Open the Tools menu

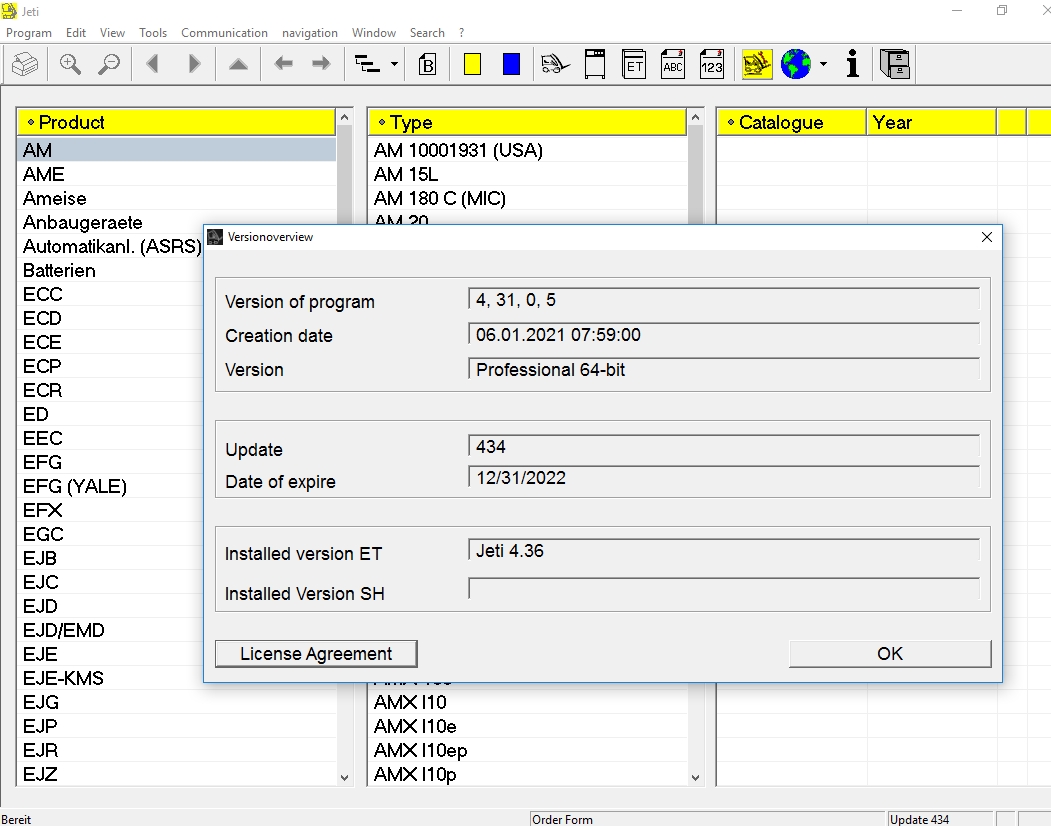[152, 32]
